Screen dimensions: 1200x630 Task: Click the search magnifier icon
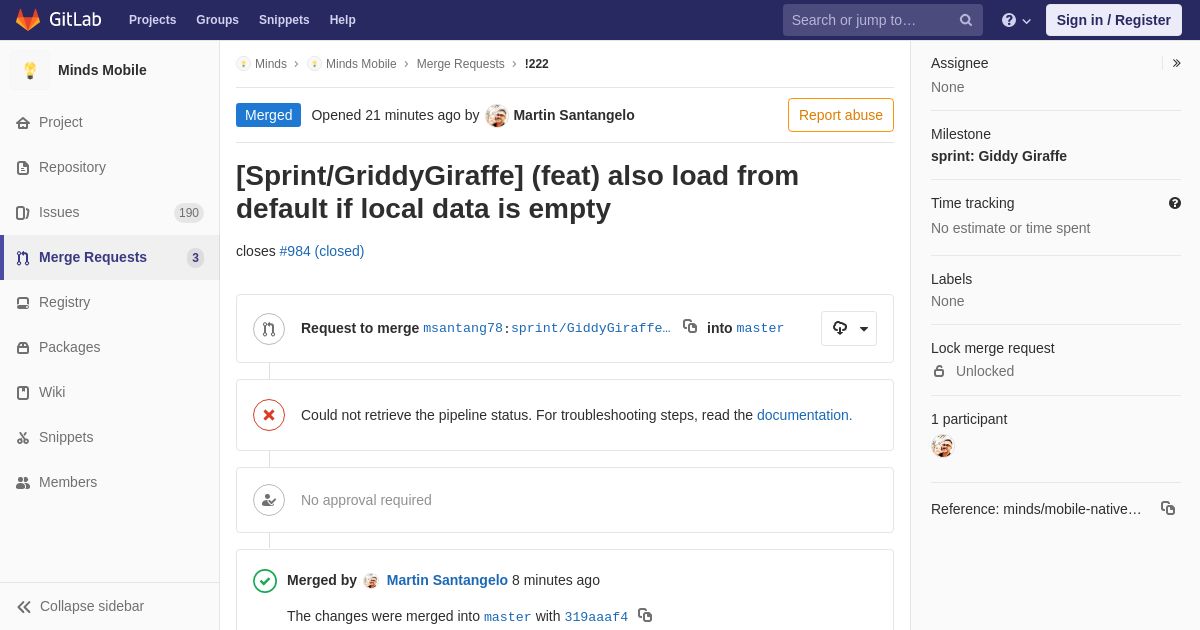click(966, 20)
